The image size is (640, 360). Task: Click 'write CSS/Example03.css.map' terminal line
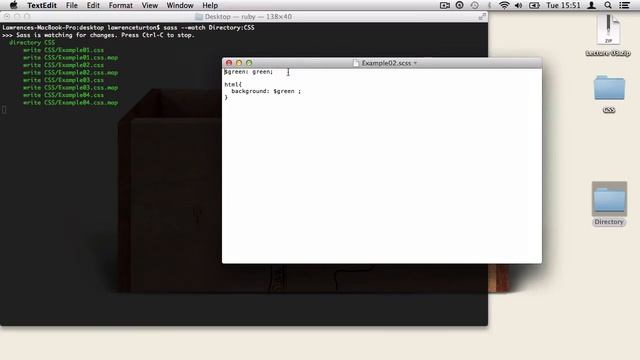point(70,87)
